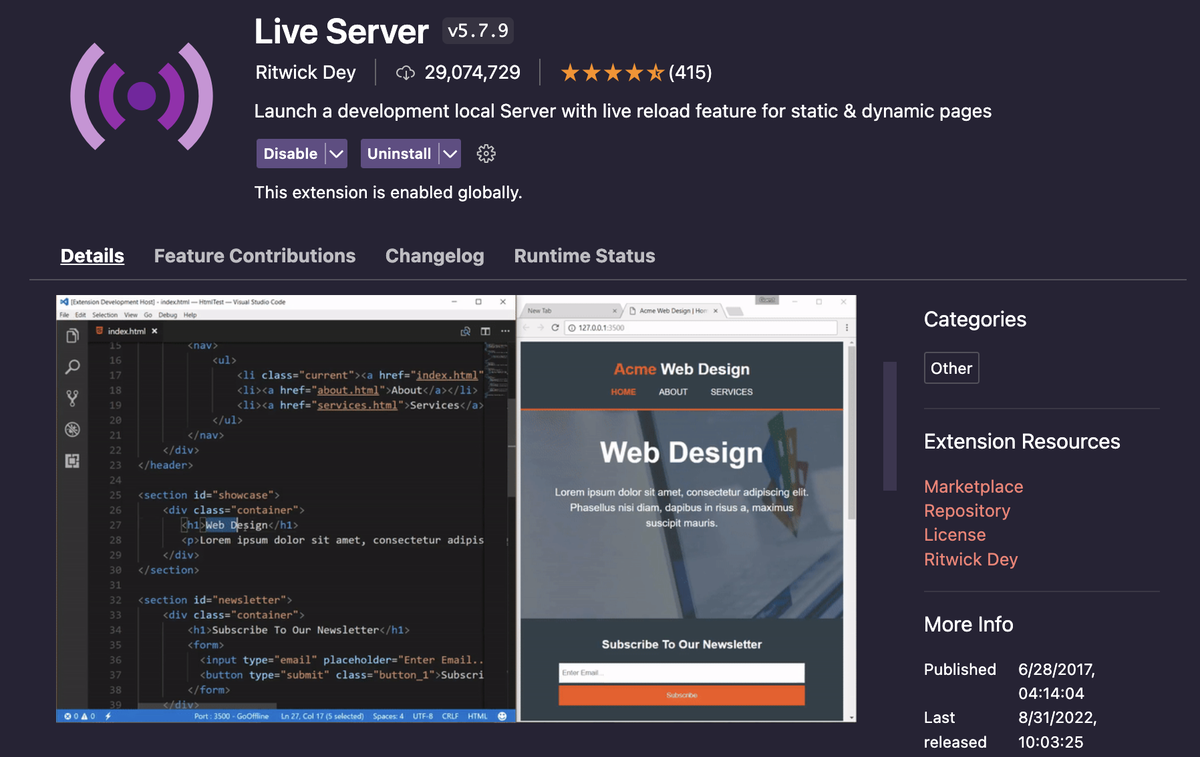Select the Other category tag
The width and height of the screenshot is (1200, 757).
(x=951, y=368)
